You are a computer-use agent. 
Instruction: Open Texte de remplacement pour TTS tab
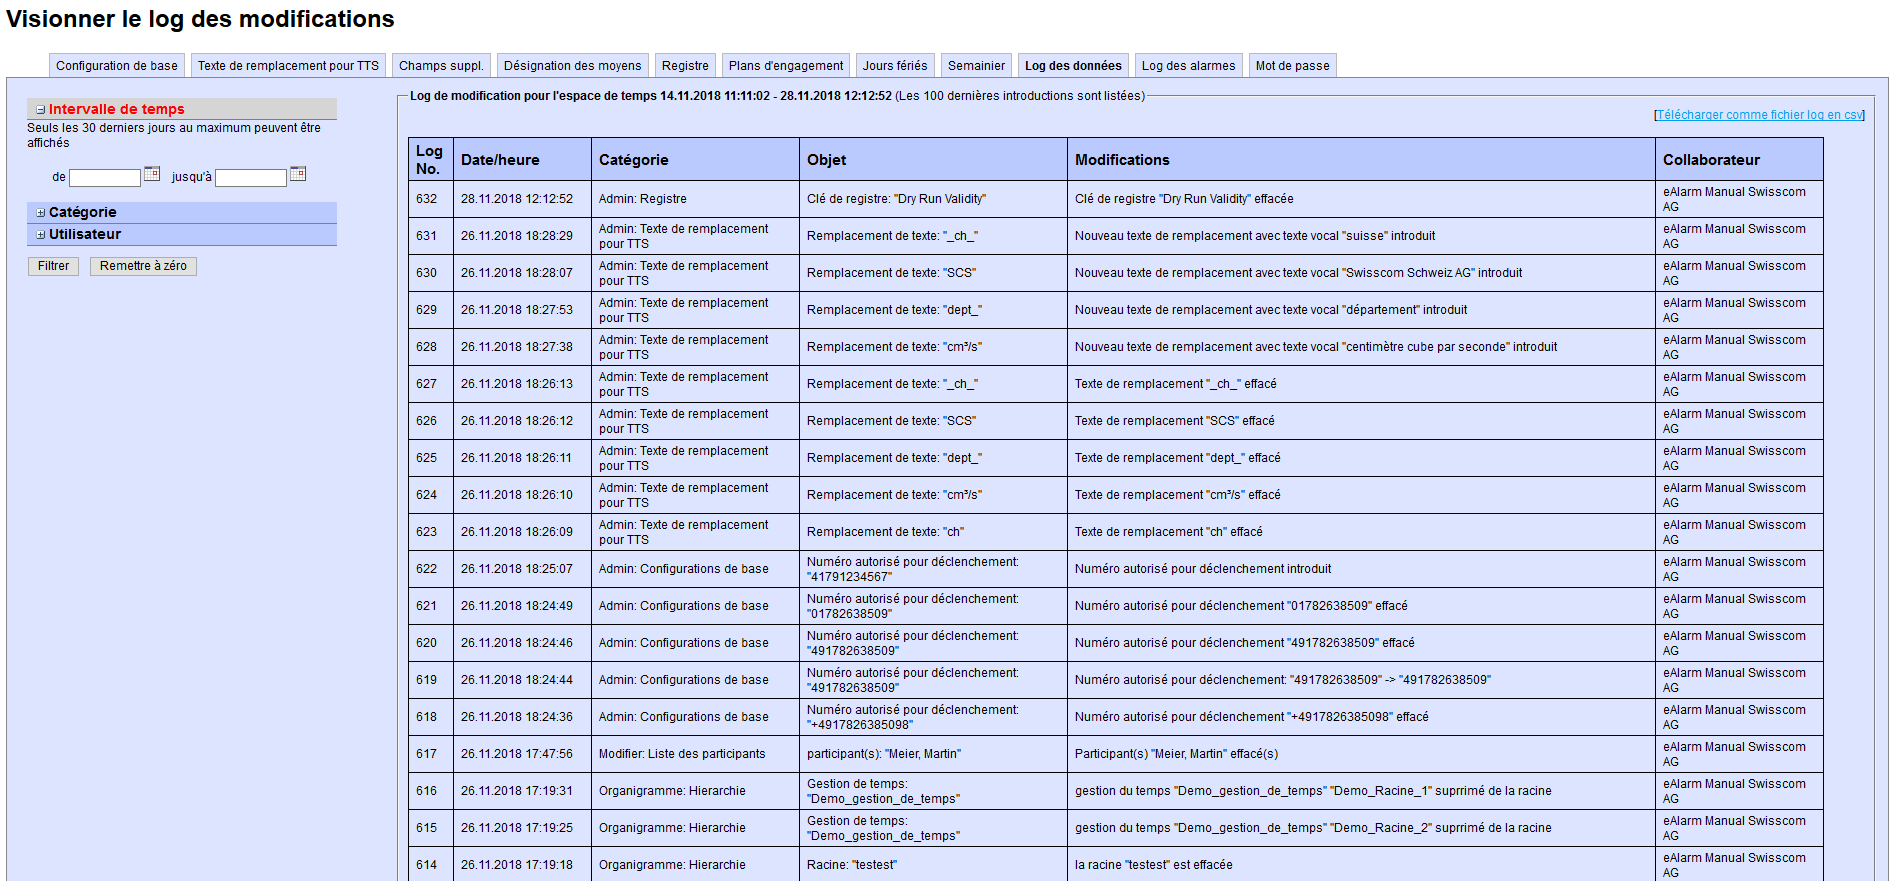[x=288, y=66]
